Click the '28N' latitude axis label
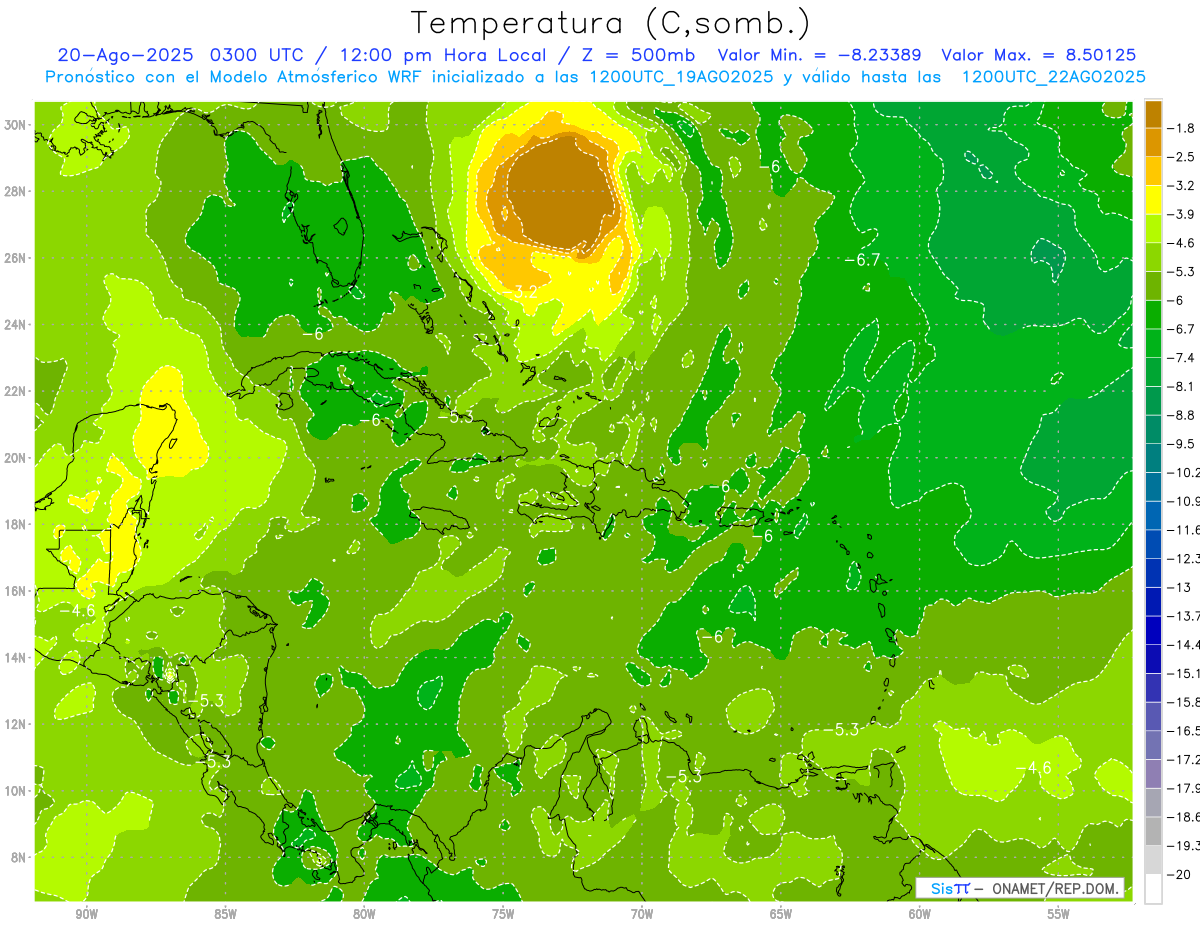 pos(15,191)
